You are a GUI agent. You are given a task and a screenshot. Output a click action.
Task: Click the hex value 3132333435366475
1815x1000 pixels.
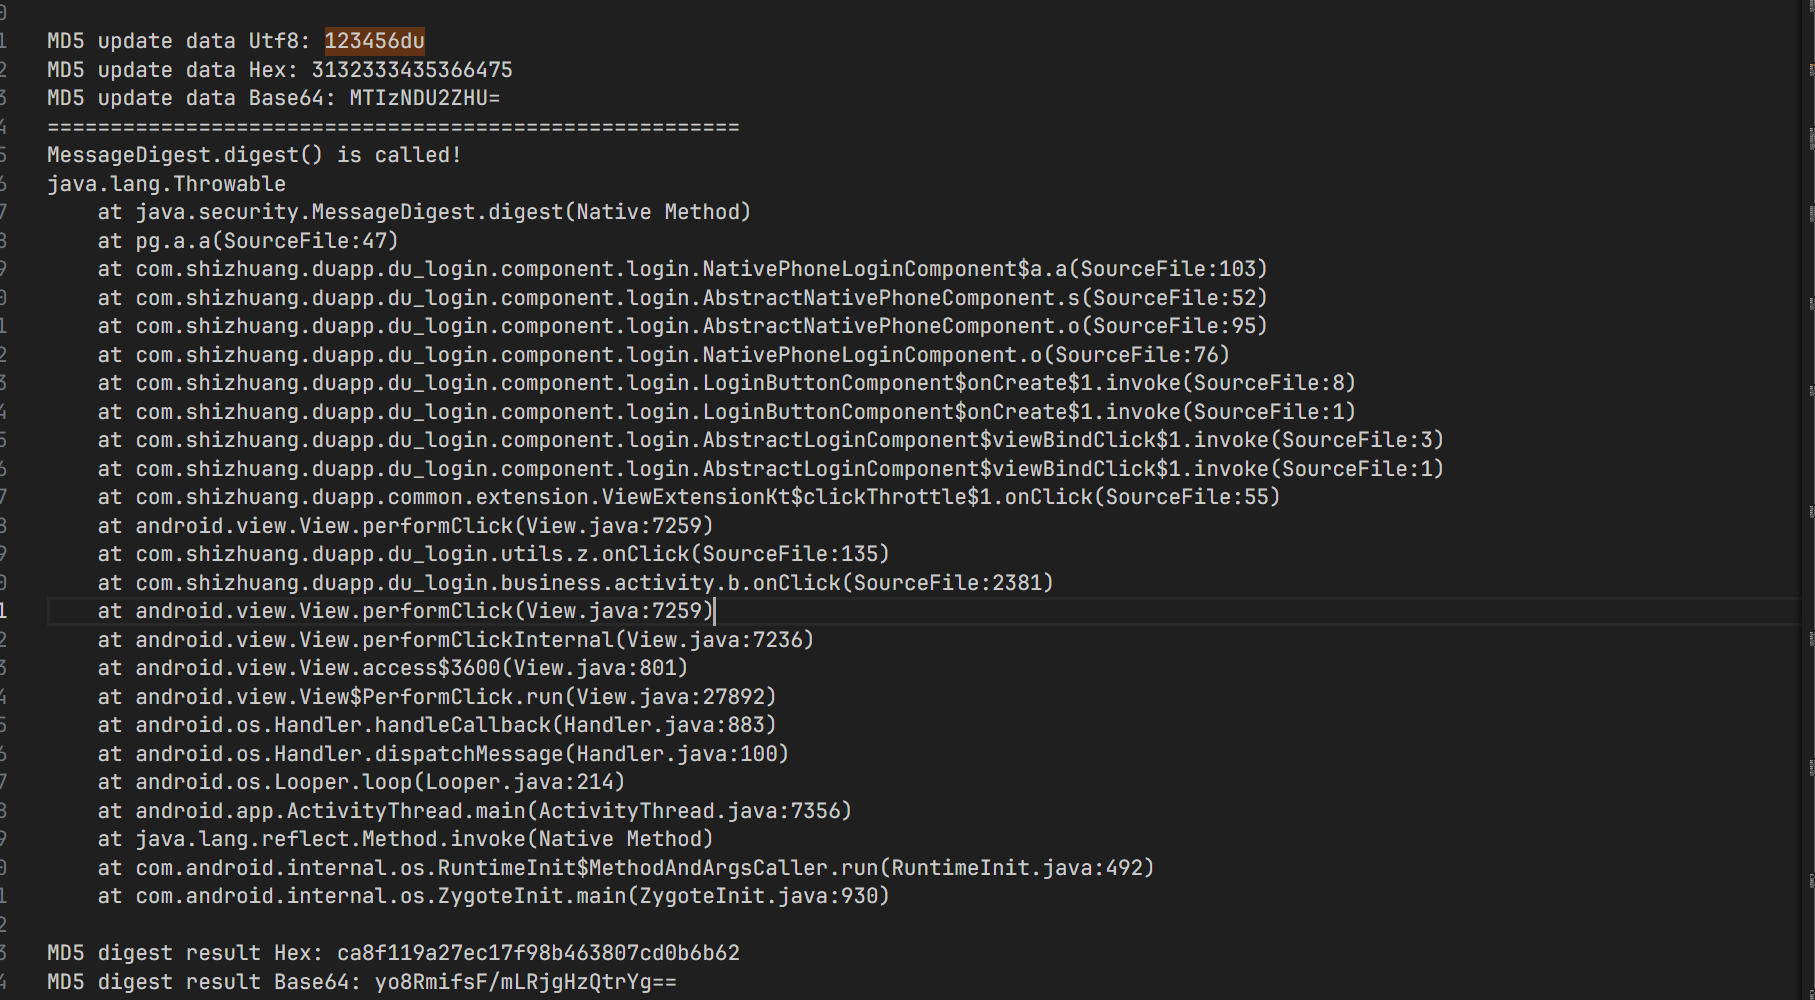coord(411,70)
